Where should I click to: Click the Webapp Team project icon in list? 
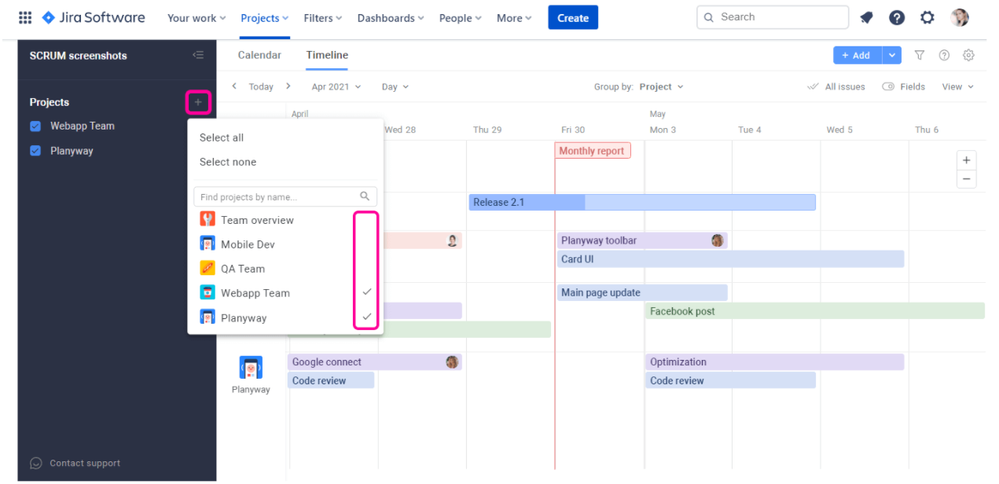(x=207, y=292)
